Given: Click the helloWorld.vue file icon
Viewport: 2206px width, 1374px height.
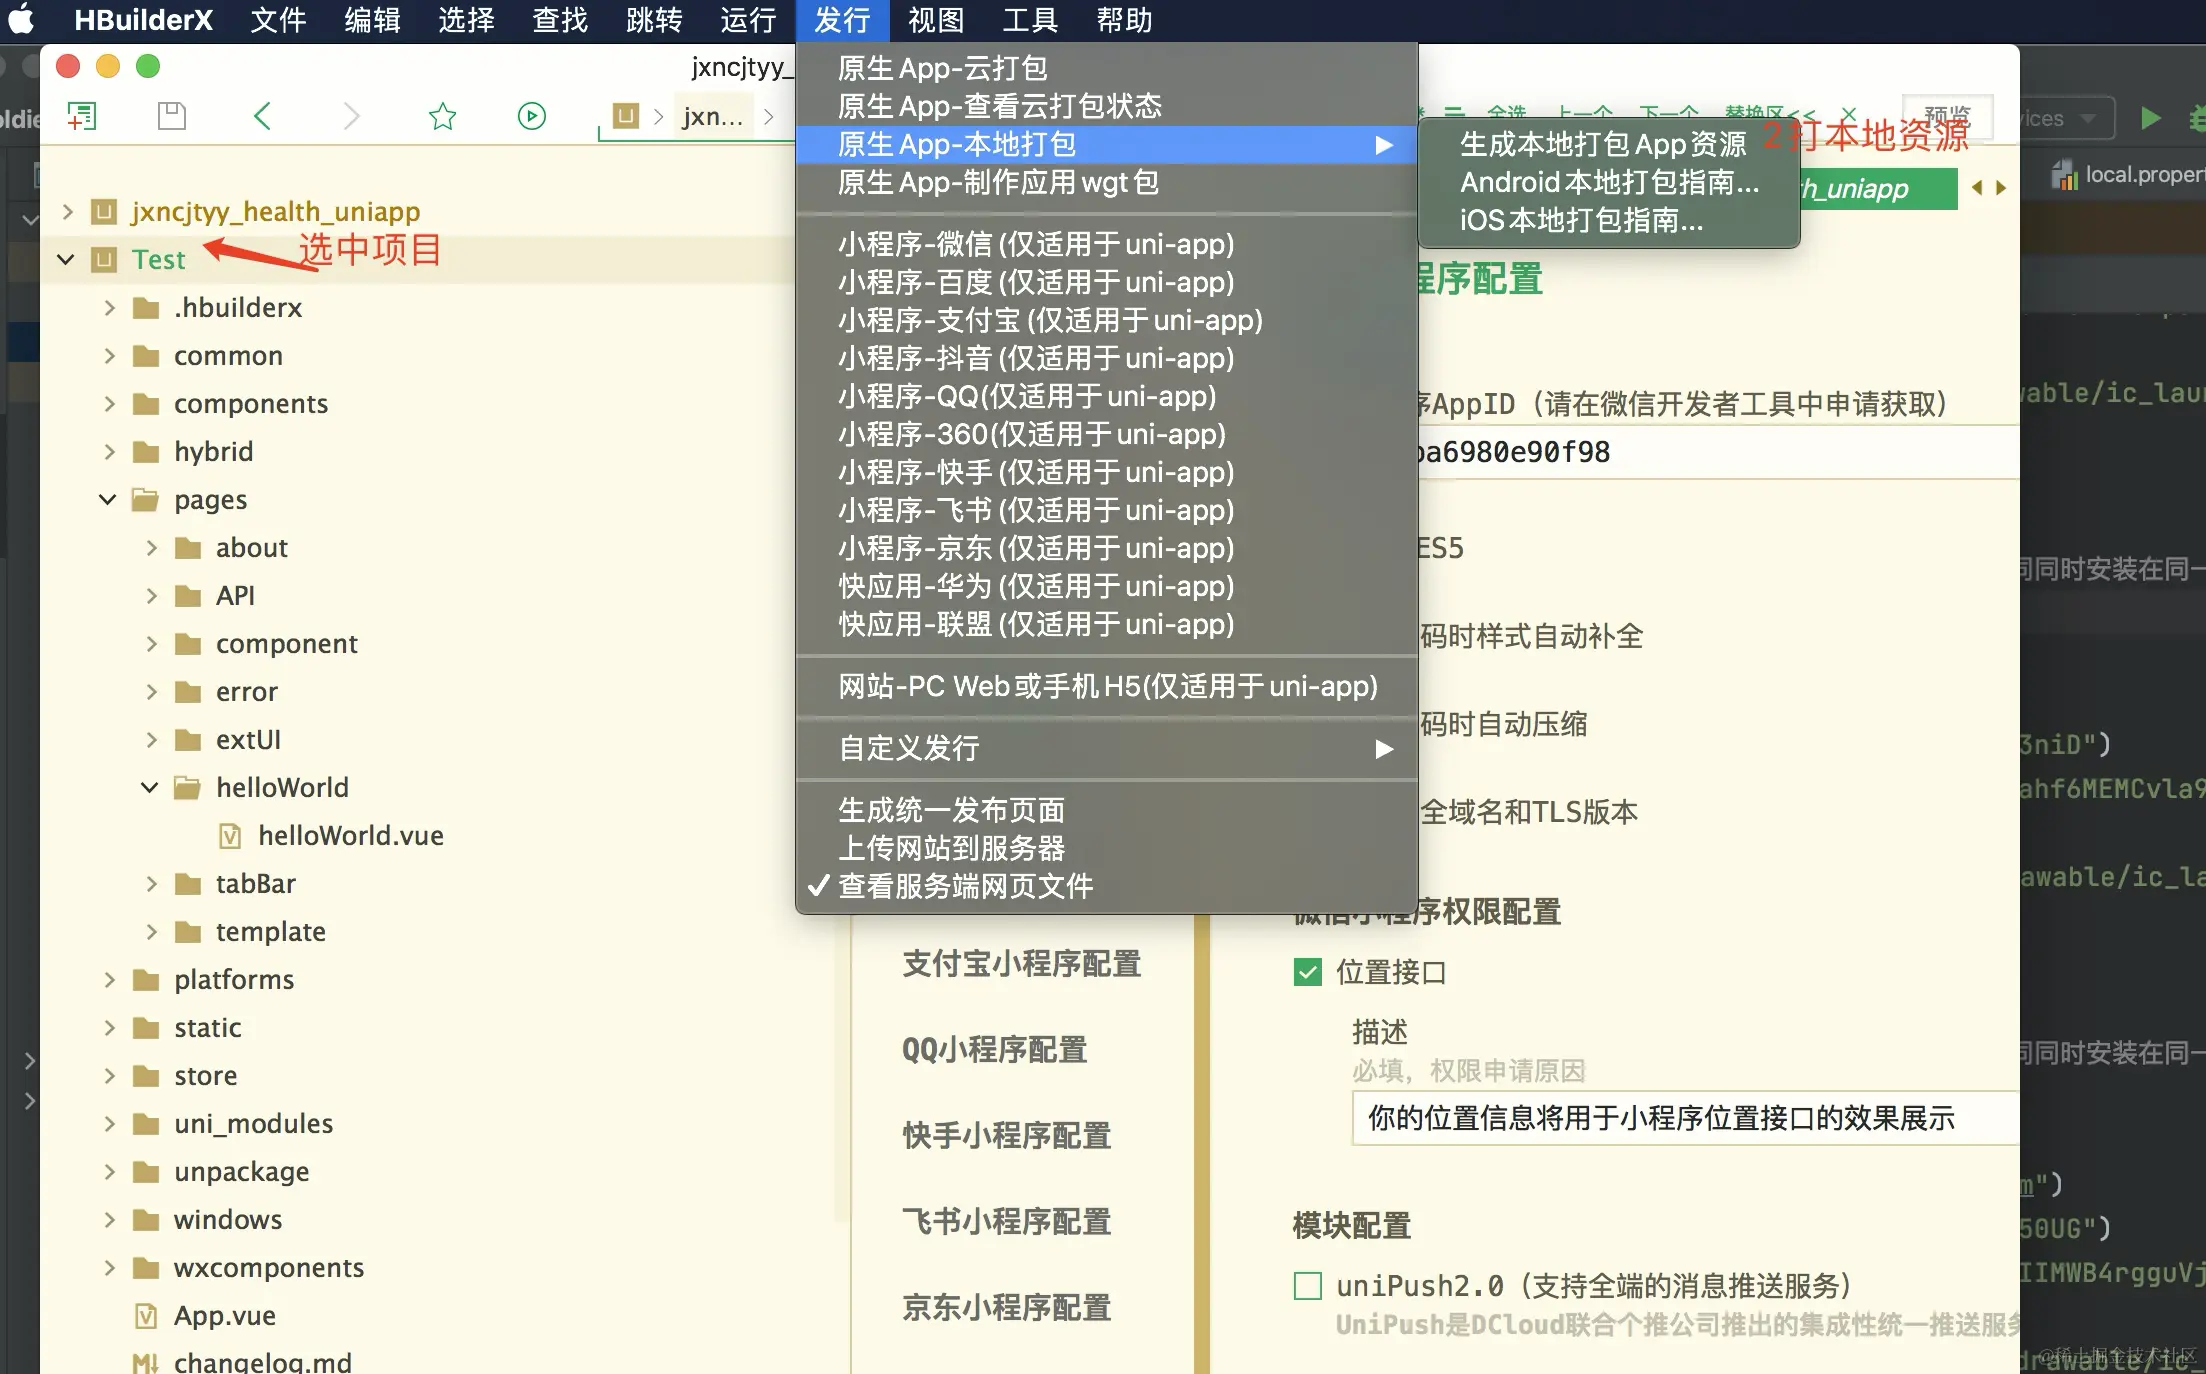Looking at the screenshot, I should click(x=230, y=835).
